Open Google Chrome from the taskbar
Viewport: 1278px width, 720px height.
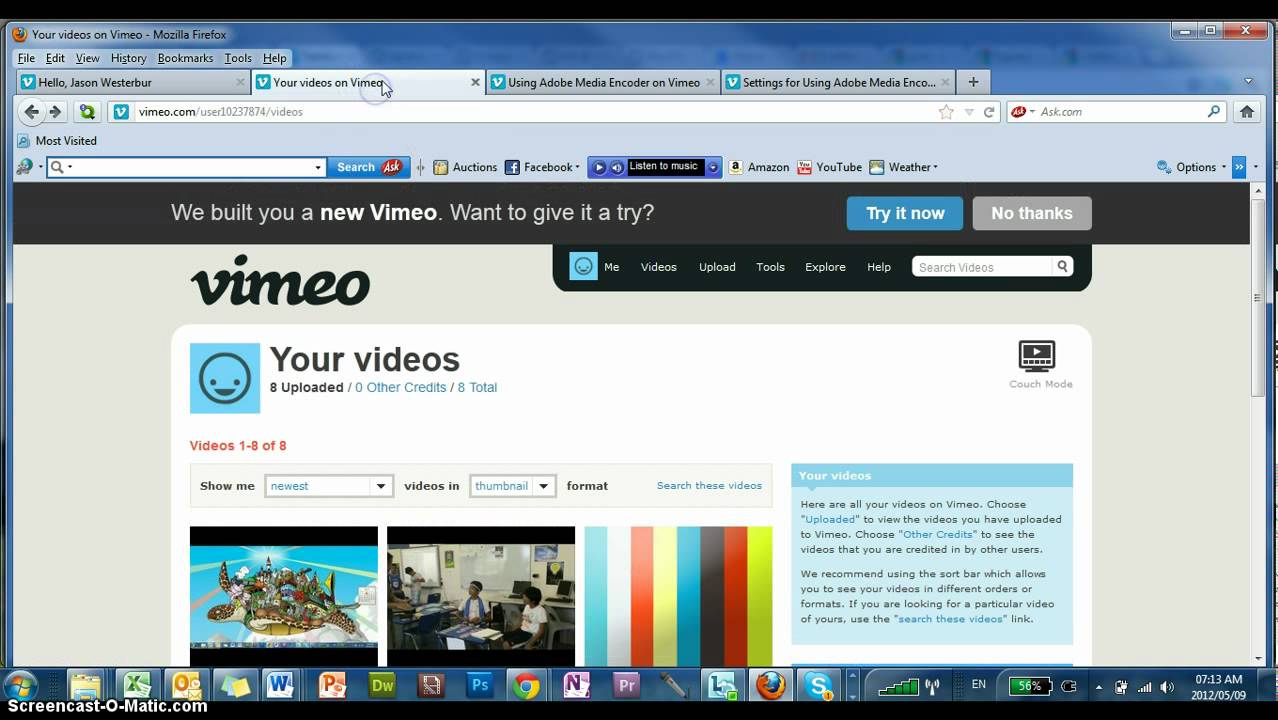(527, 686)
